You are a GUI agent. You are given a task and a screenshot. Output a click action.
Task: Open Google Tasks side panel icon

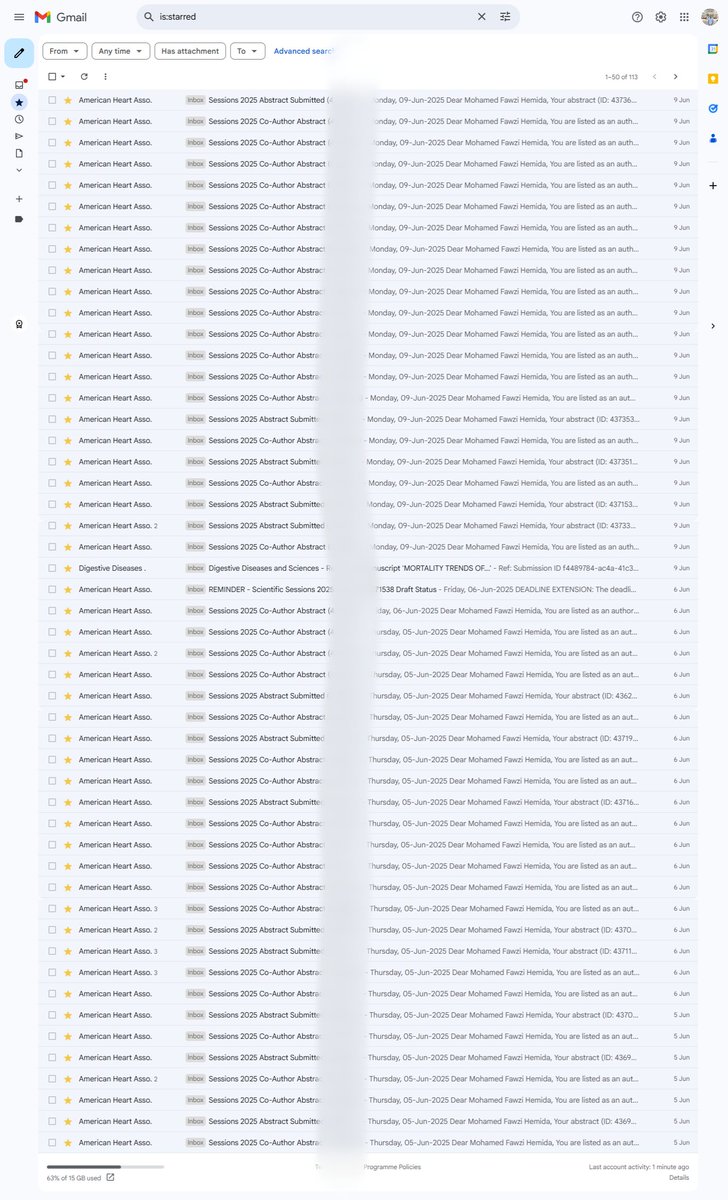tap(712, 108)
